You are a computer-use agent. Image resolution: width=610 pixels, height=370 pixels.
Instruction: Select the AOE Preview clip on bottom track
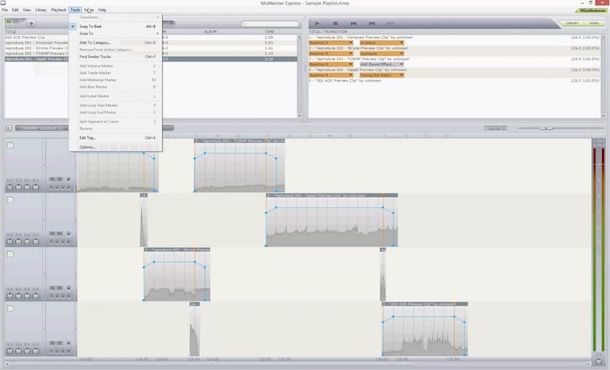[425, 329]
